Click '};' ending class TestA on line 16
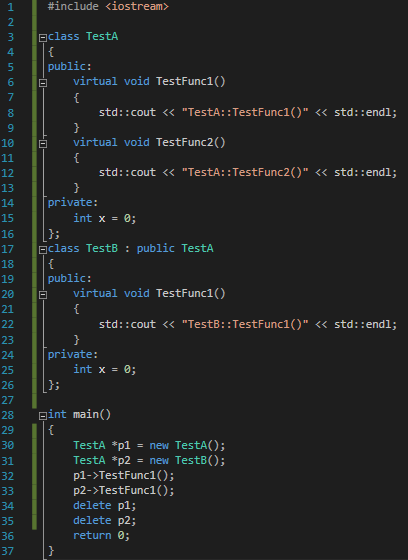408x560 pixels. pos(54,234)
